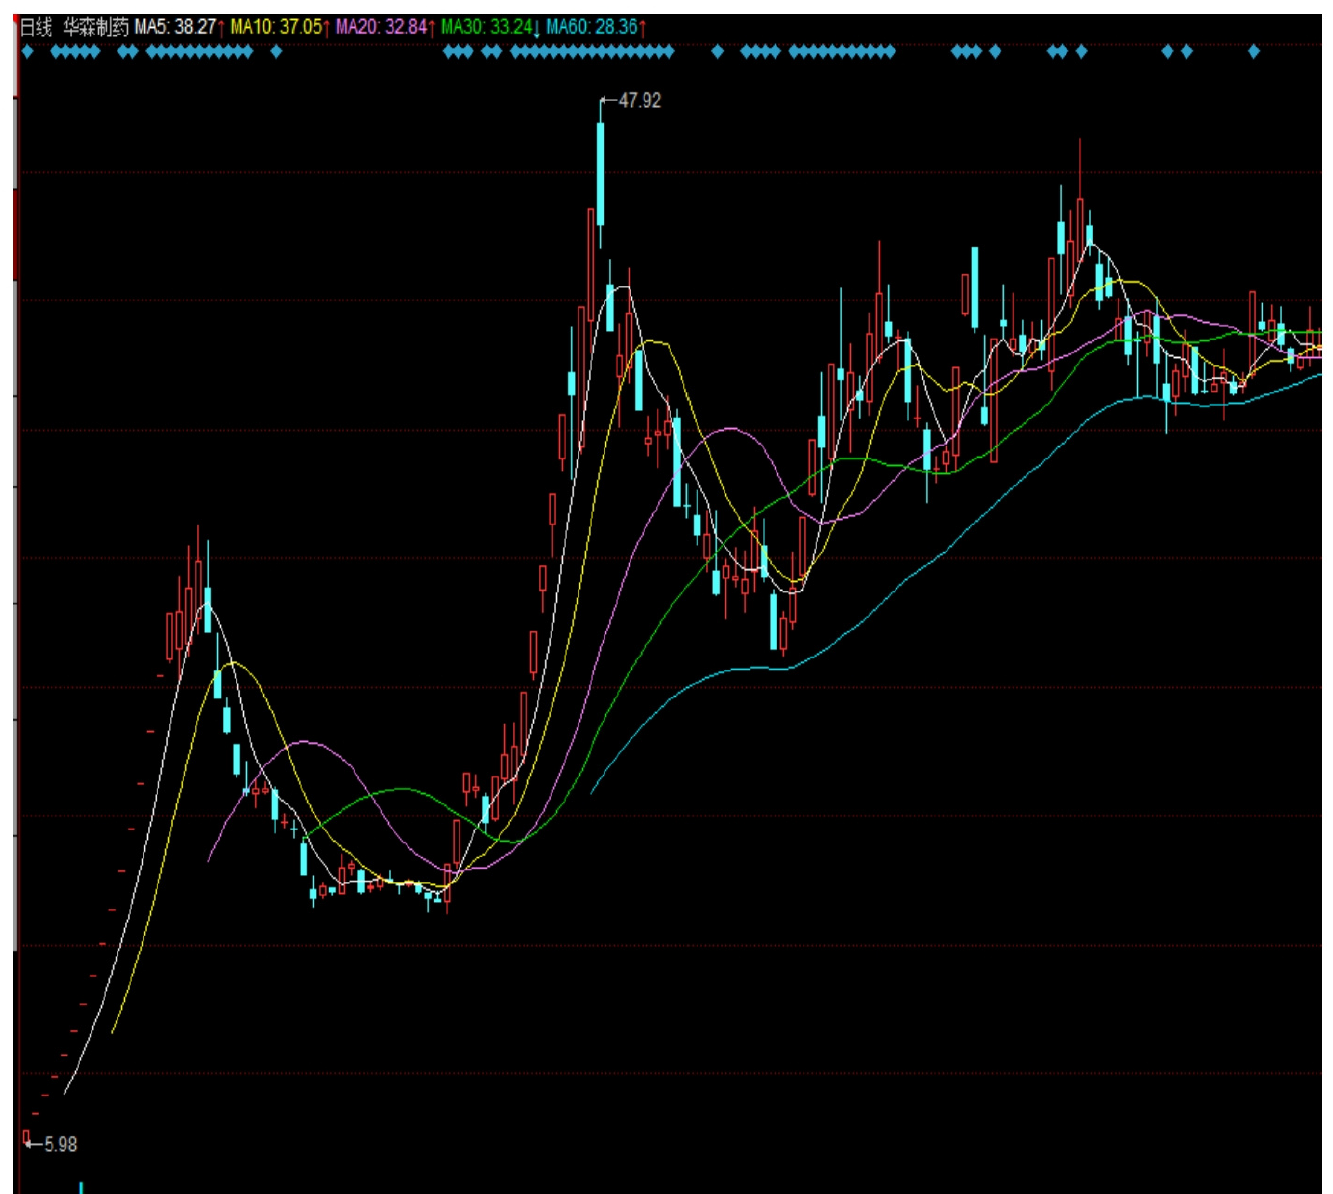Select the MA5 indicator label
The width and height of the screenshot is (1333, 1194).
click(x=175, y=27)
